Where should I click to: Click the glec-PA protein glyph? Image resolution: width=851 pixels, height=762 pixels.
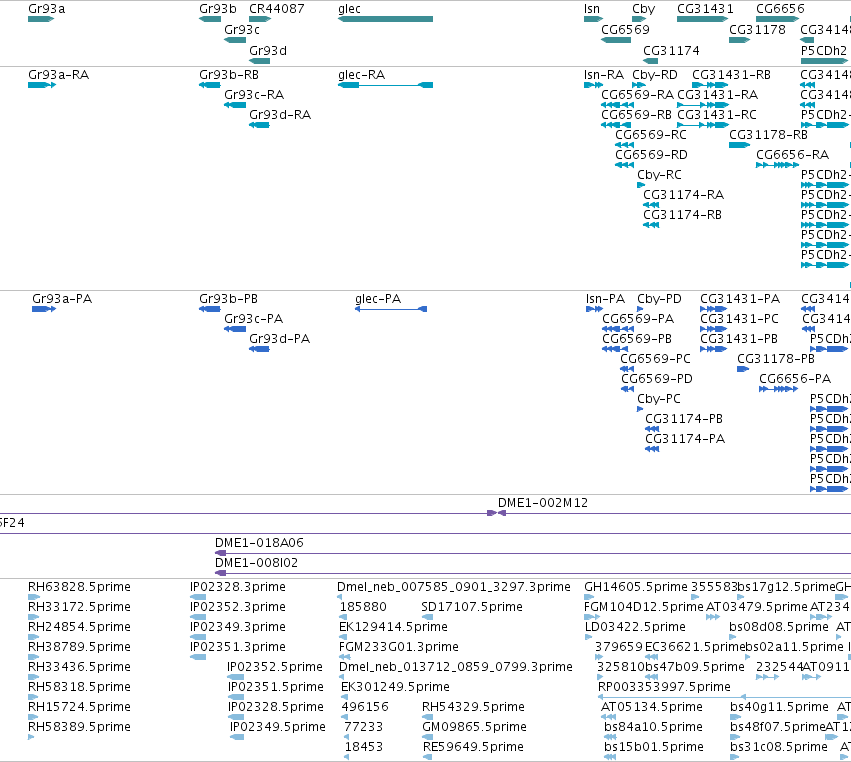coord(391,309)
